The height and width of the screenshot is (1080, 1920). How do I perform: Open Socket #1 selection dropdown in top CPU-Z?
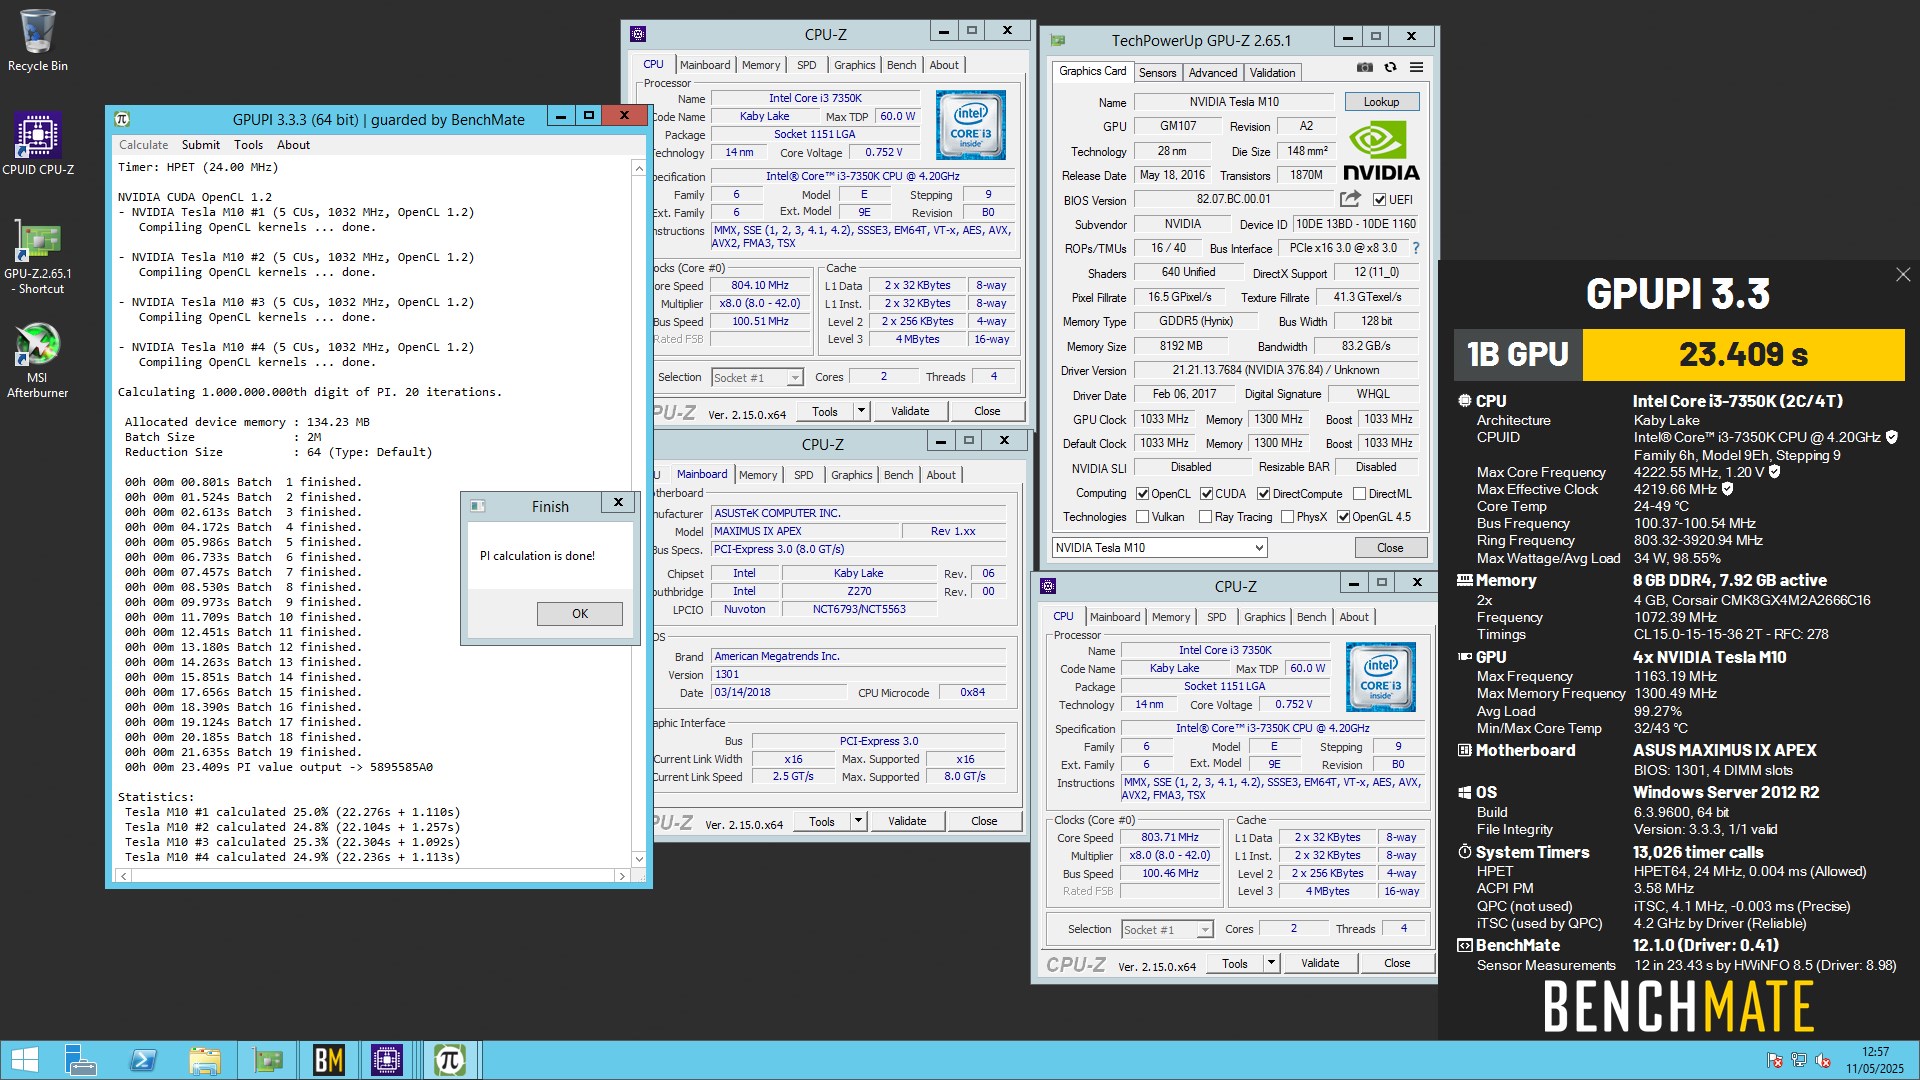tap(757, 378)
